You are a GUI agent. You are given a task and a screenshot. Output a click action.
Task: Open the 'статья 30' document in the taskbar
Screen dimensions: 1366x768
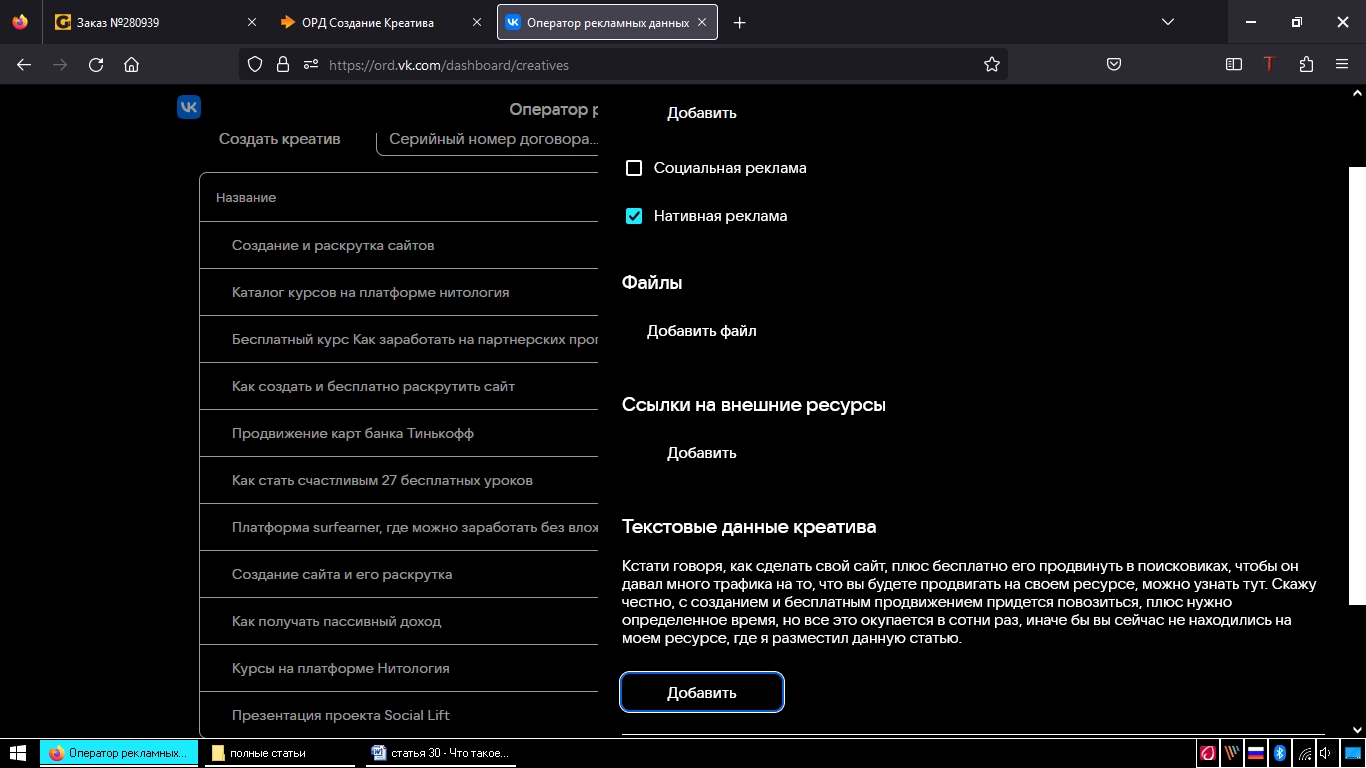(x=441, y=753)
